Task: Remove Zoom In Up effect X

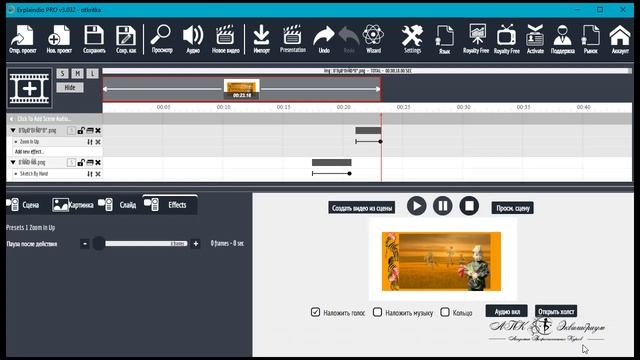Action: click(x=98, y=142)
